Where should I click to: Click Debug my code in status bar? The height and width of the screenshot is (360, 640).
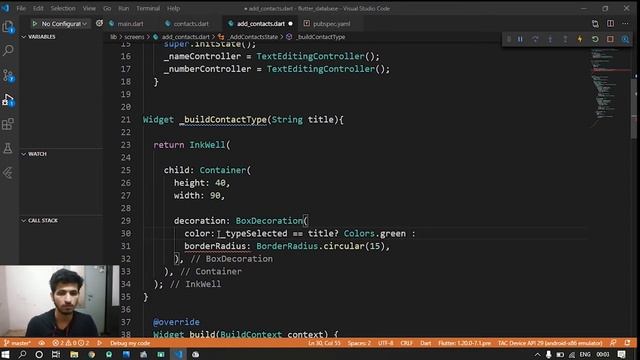[x=130, y=343]
